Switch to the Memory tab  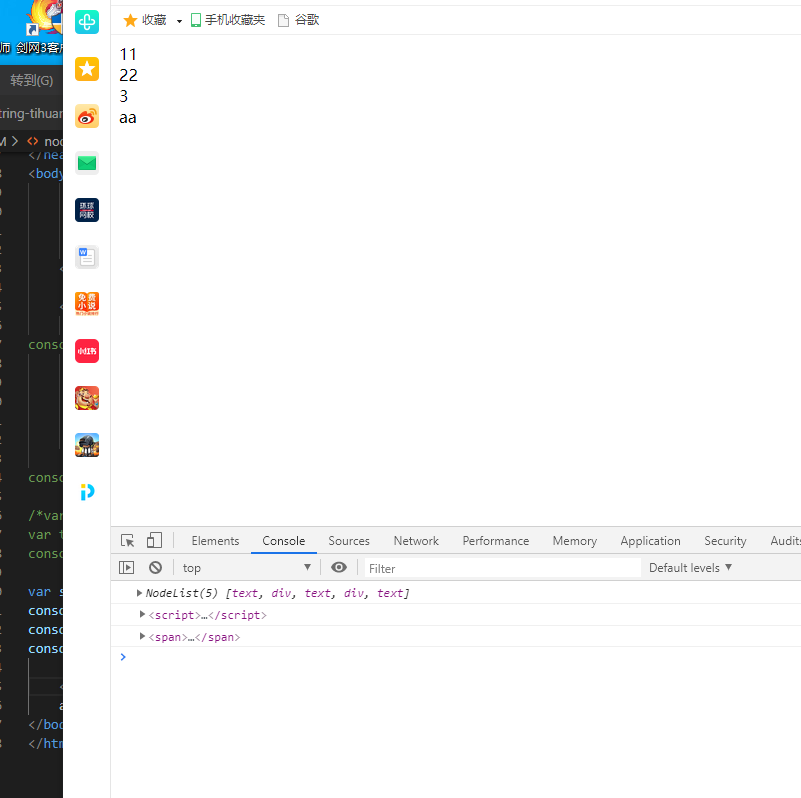(x=575, y=541)
